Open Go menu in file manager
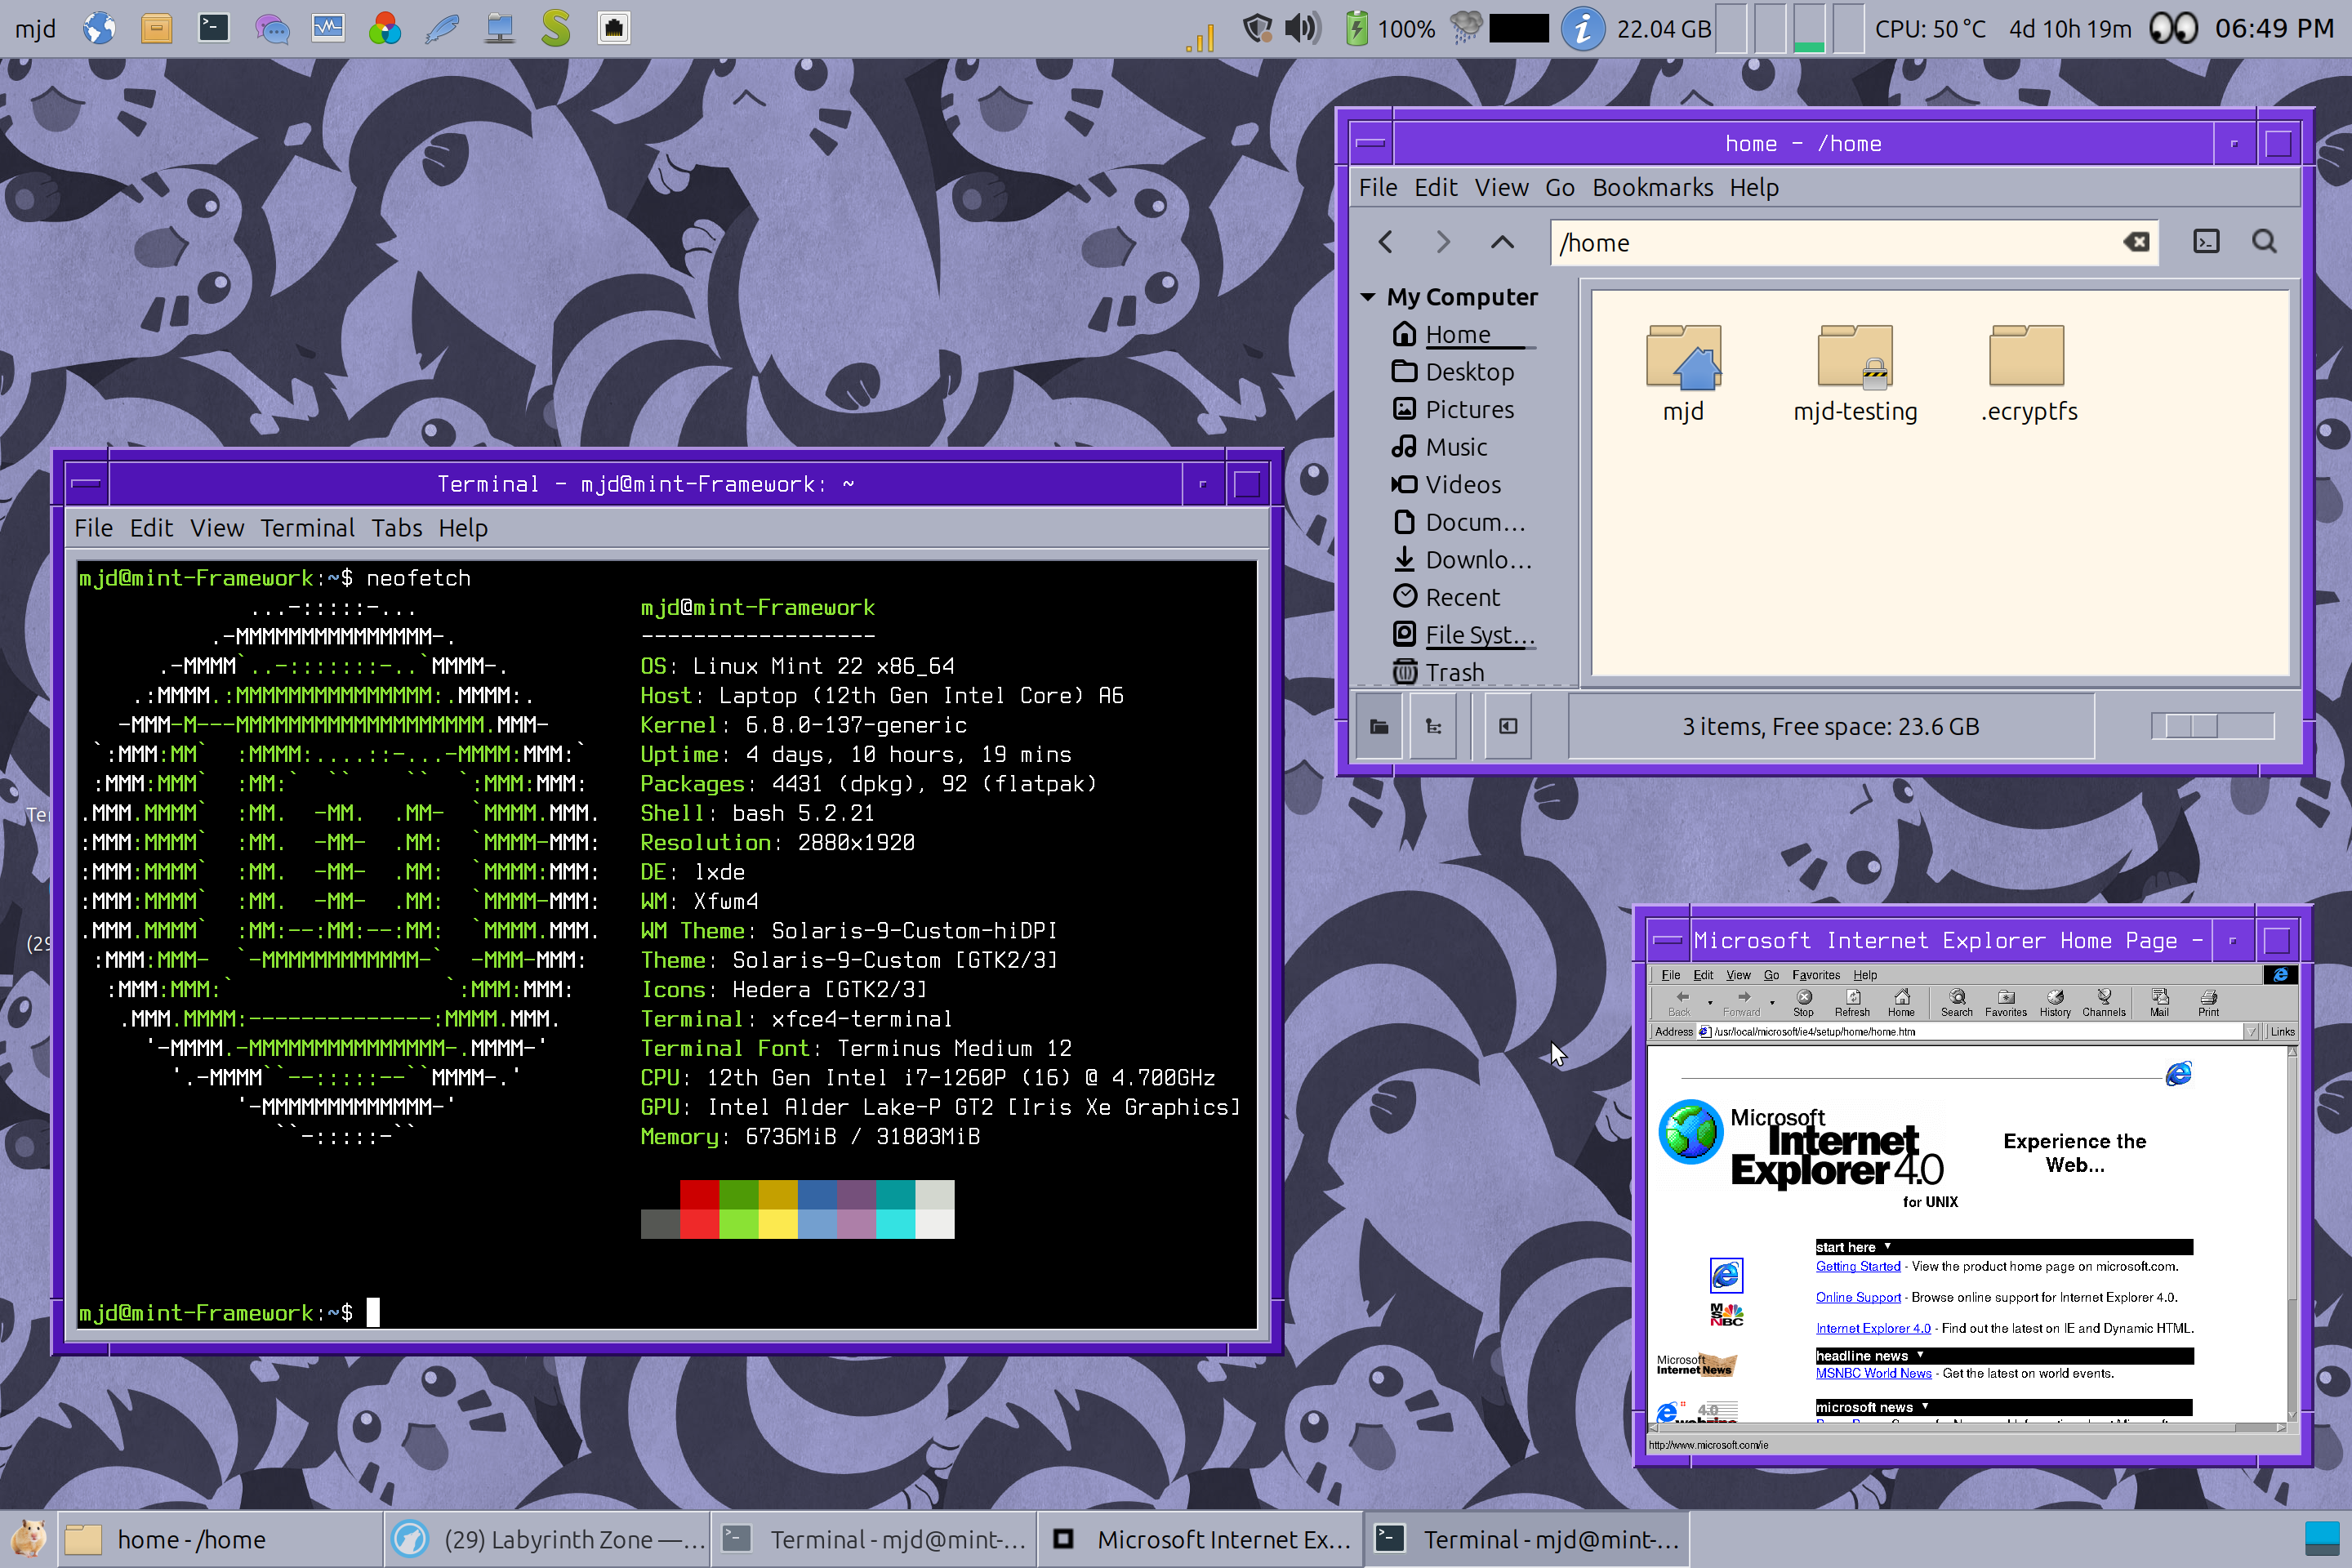2352x1568 pixels. [1559, 188]
